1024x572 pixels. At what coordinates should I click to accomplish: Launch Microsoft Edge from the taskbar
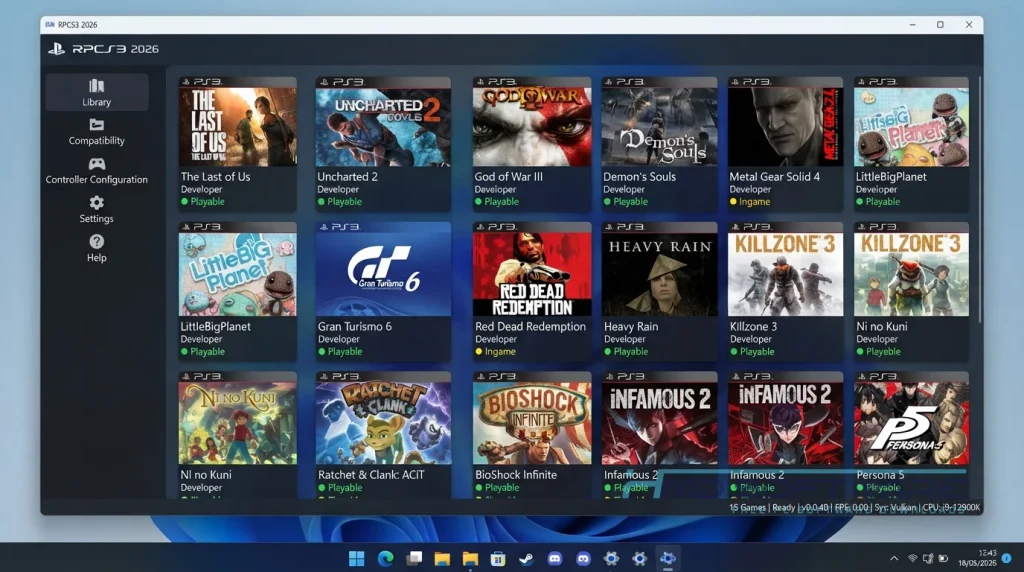click(385, 558)
